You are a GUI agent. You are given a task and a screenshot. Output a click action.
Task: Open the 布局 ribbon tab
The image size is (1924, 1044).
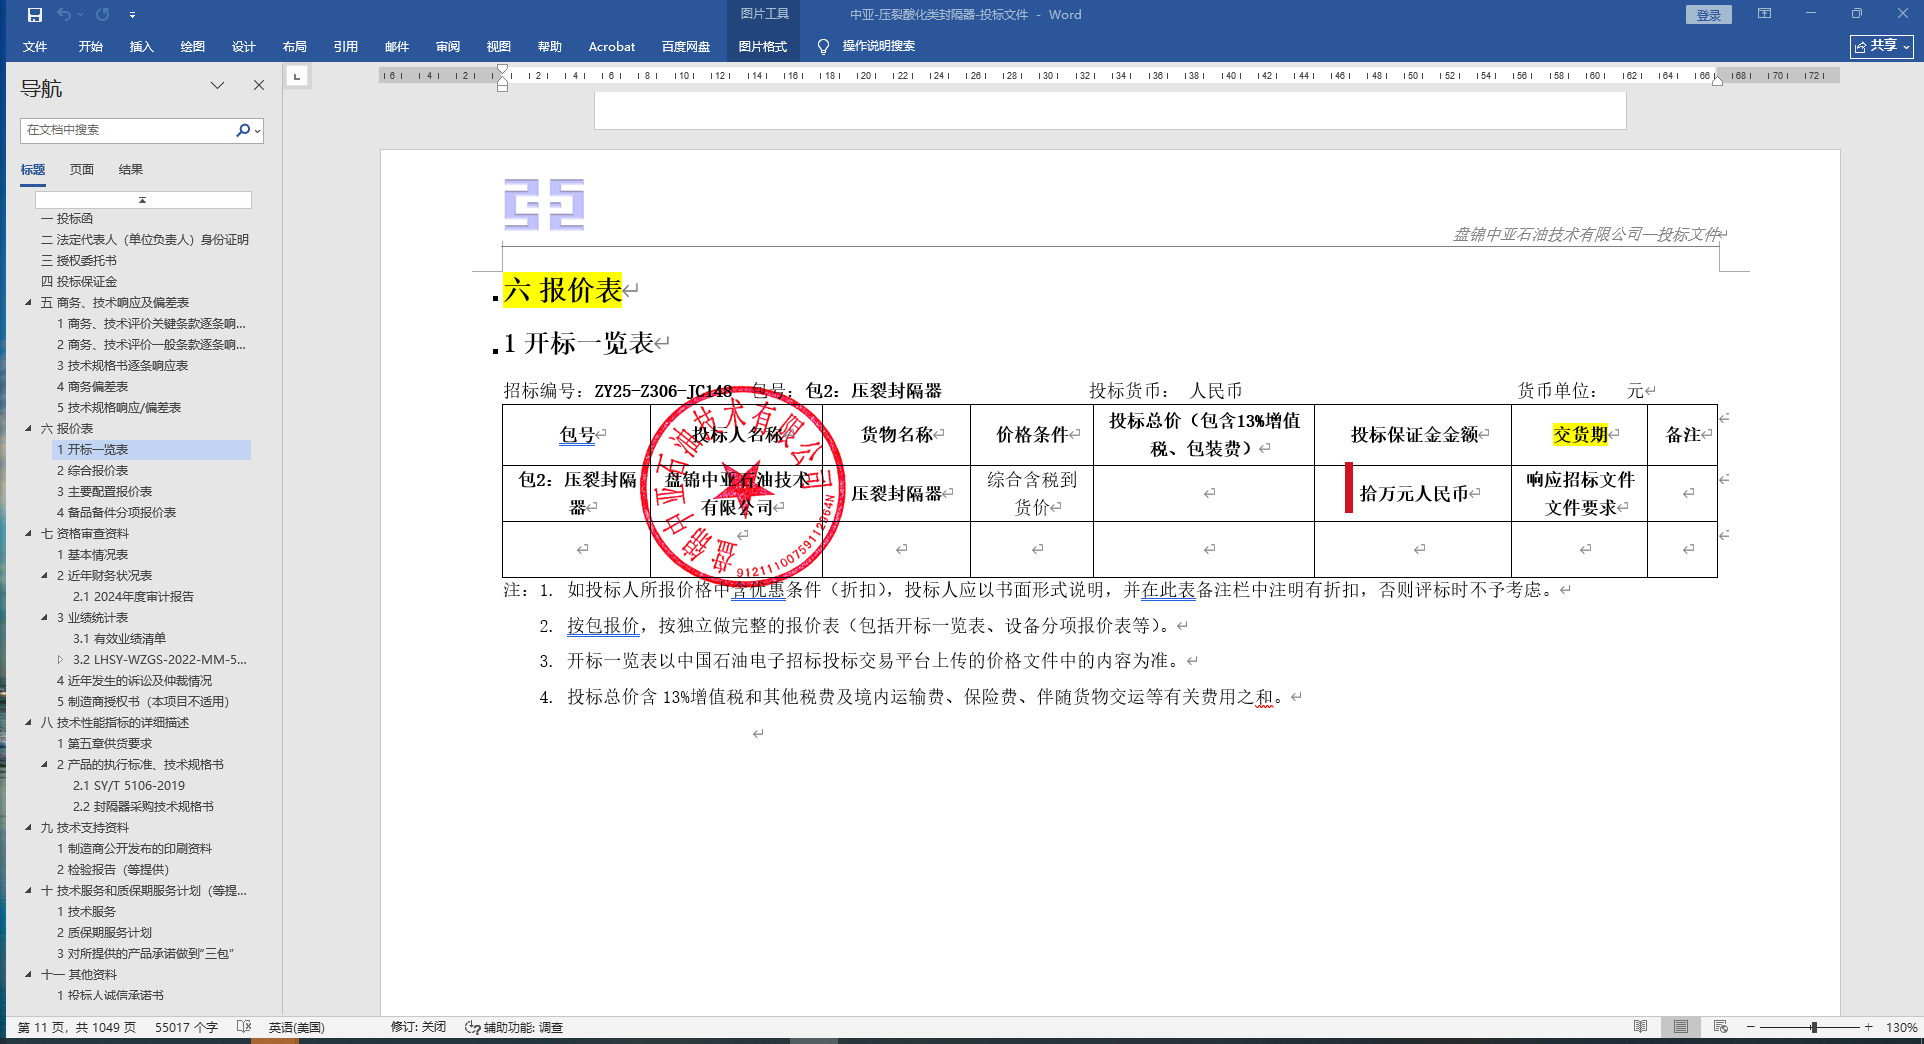pyautogui.click(x=295, y=46)
